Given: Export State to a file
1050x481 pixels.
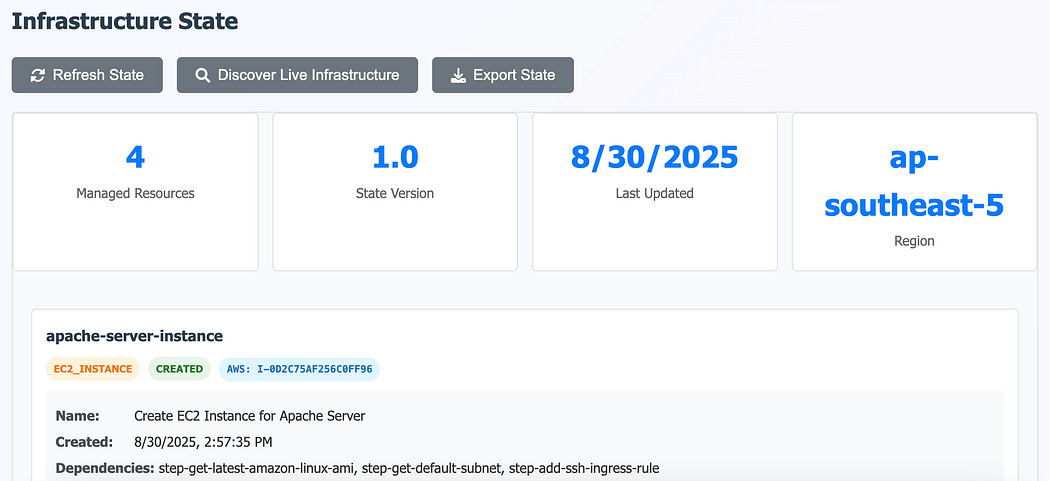Looking at the screenshot, I should click(x=503, y=75).
